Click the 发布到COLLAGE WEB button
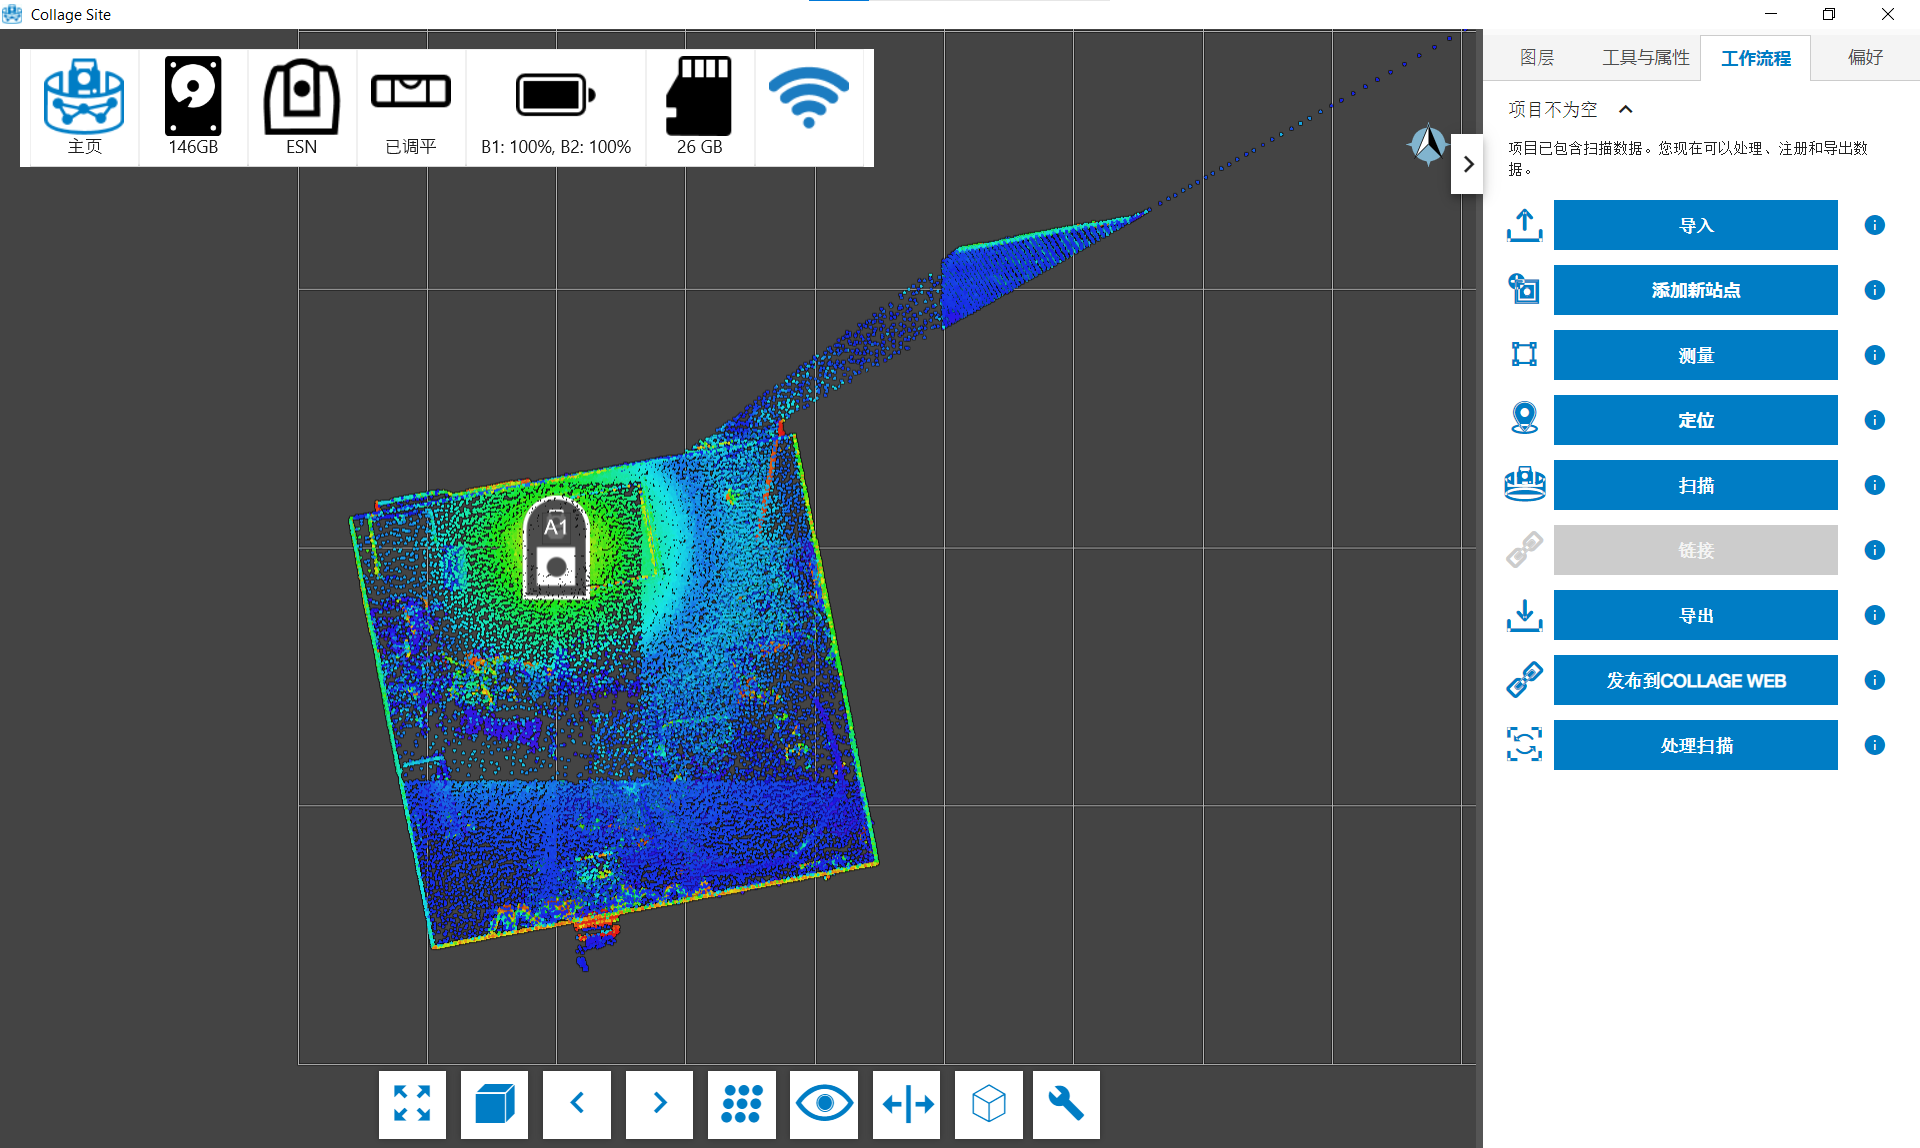The image size is (1920, 1148). click(x=1695, y=680)
